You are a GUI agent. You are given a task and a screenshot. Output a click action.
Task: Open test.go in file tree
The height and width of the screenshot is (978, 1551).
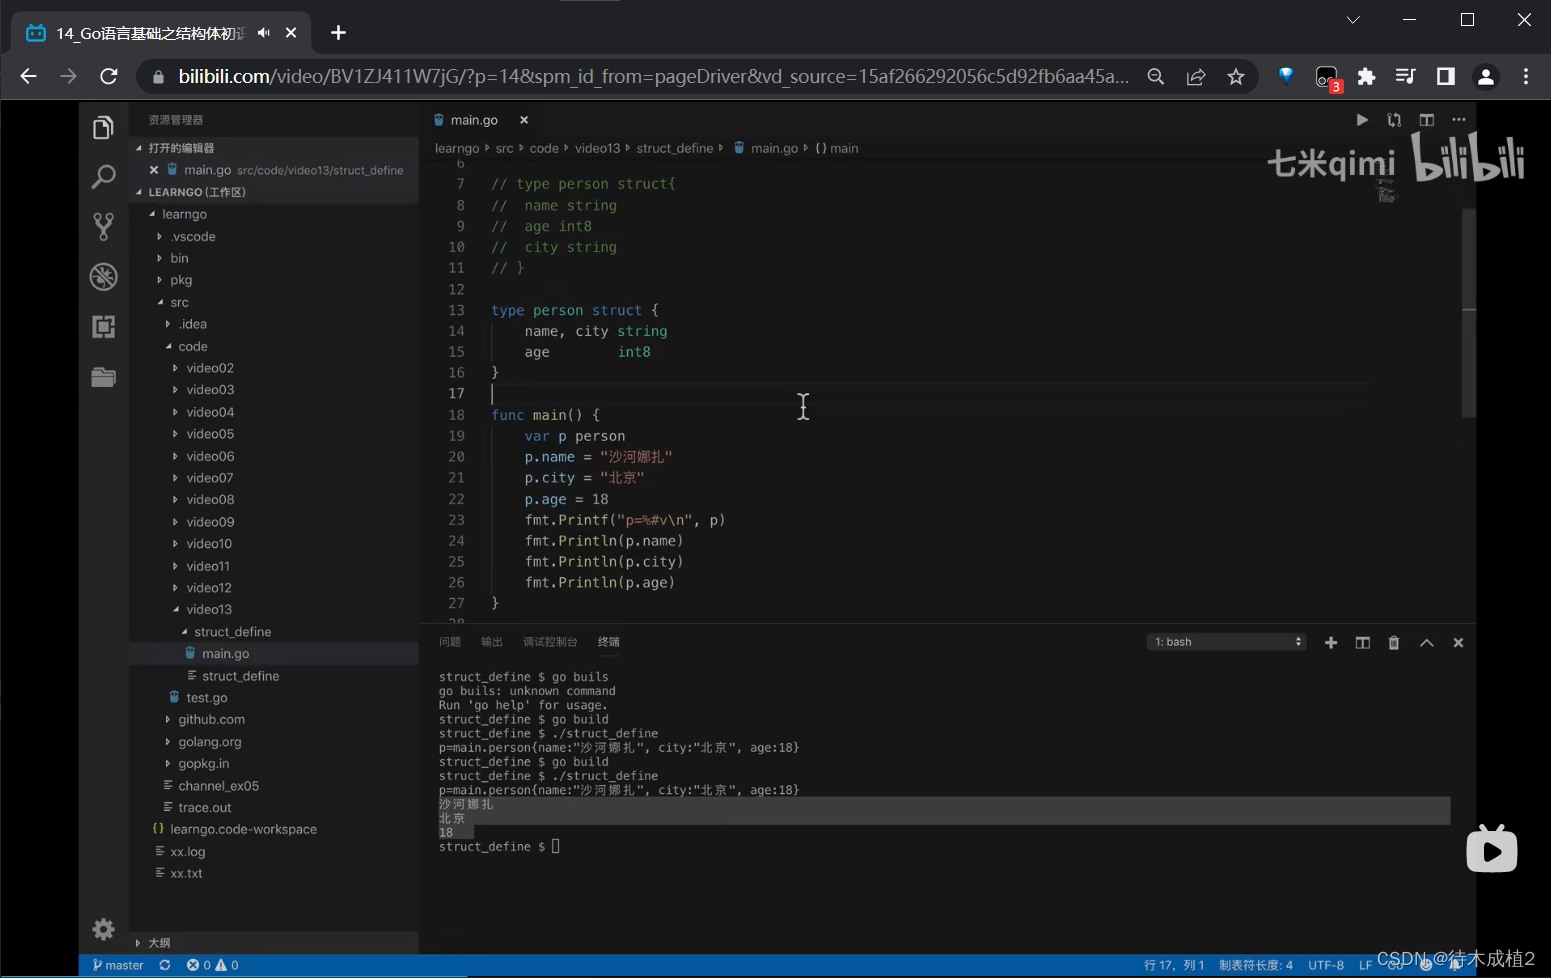pos(207,698)
